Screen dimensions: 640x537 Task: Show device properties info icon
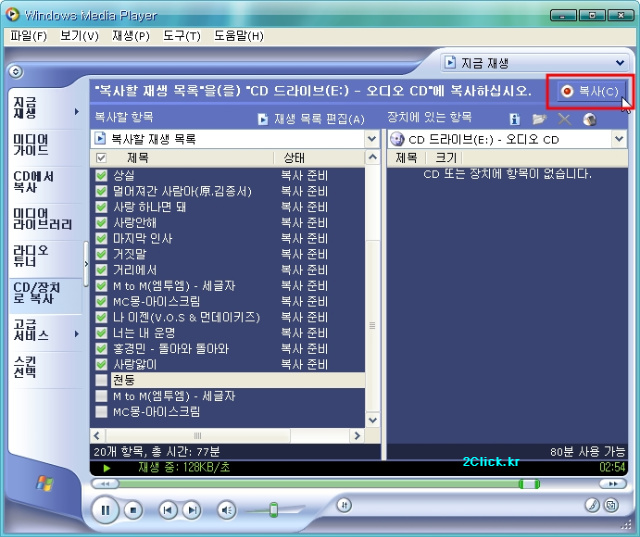[x=515, y=119]
